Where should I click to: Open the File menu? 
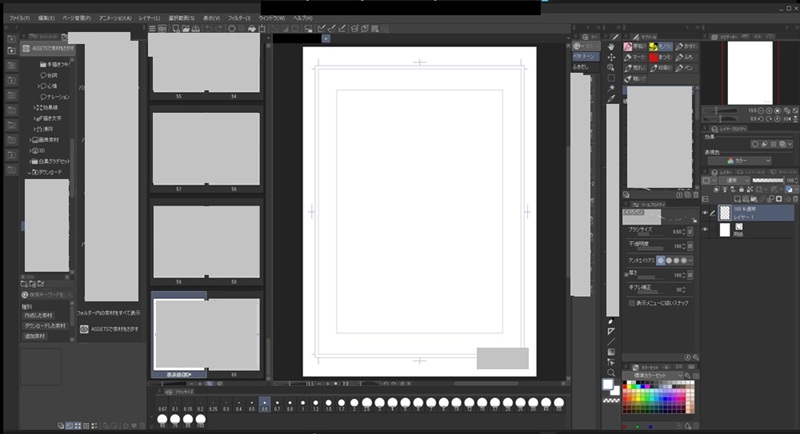point(19,18)
